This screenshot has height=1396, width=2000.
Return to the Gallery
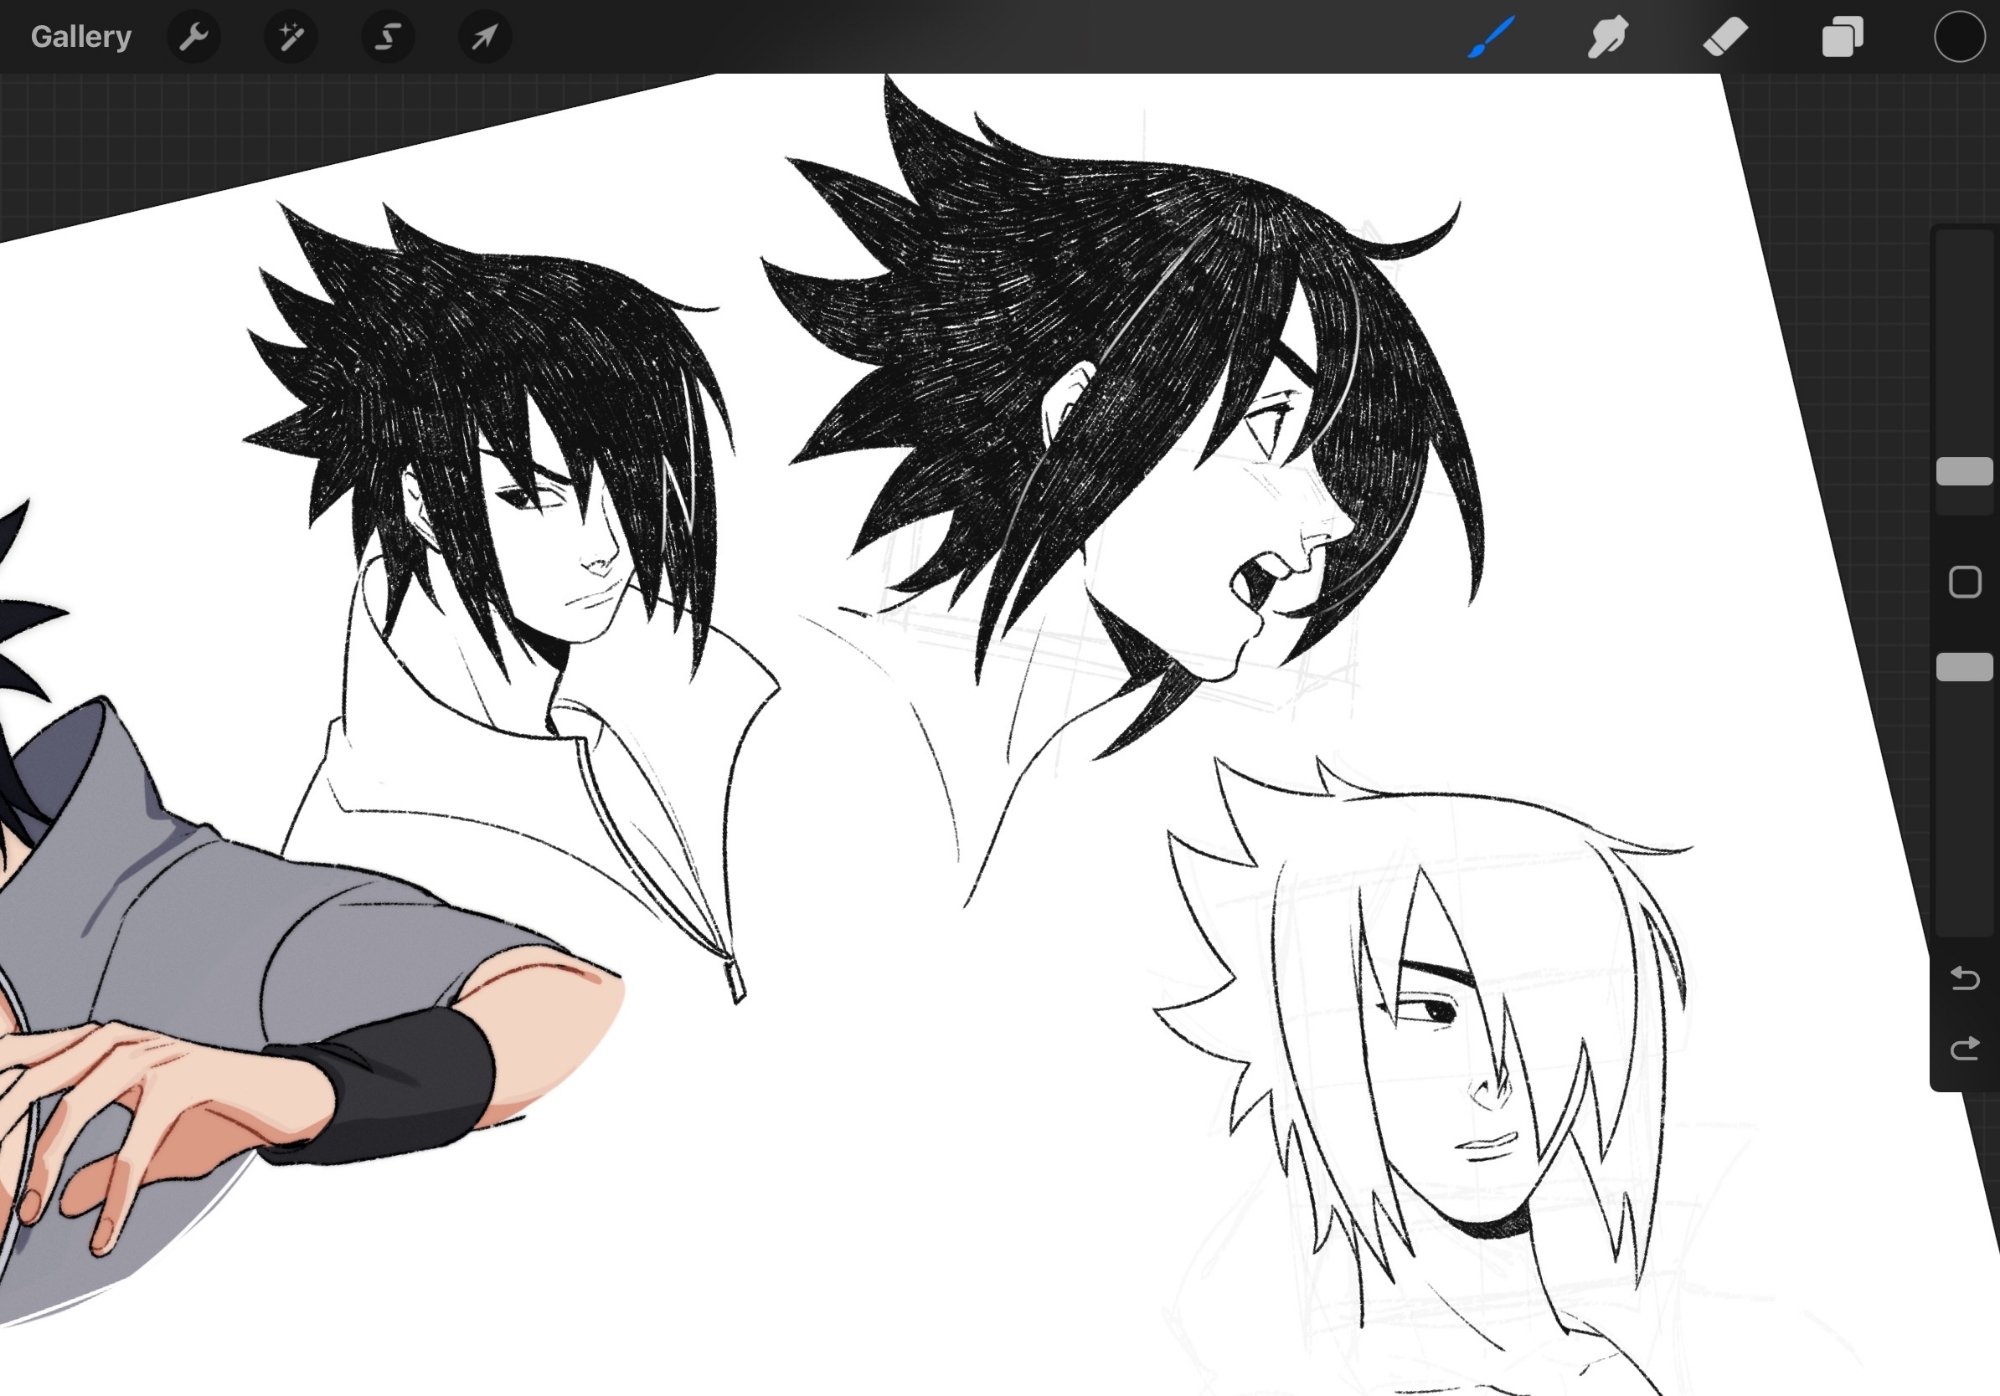tap(81, 37)
